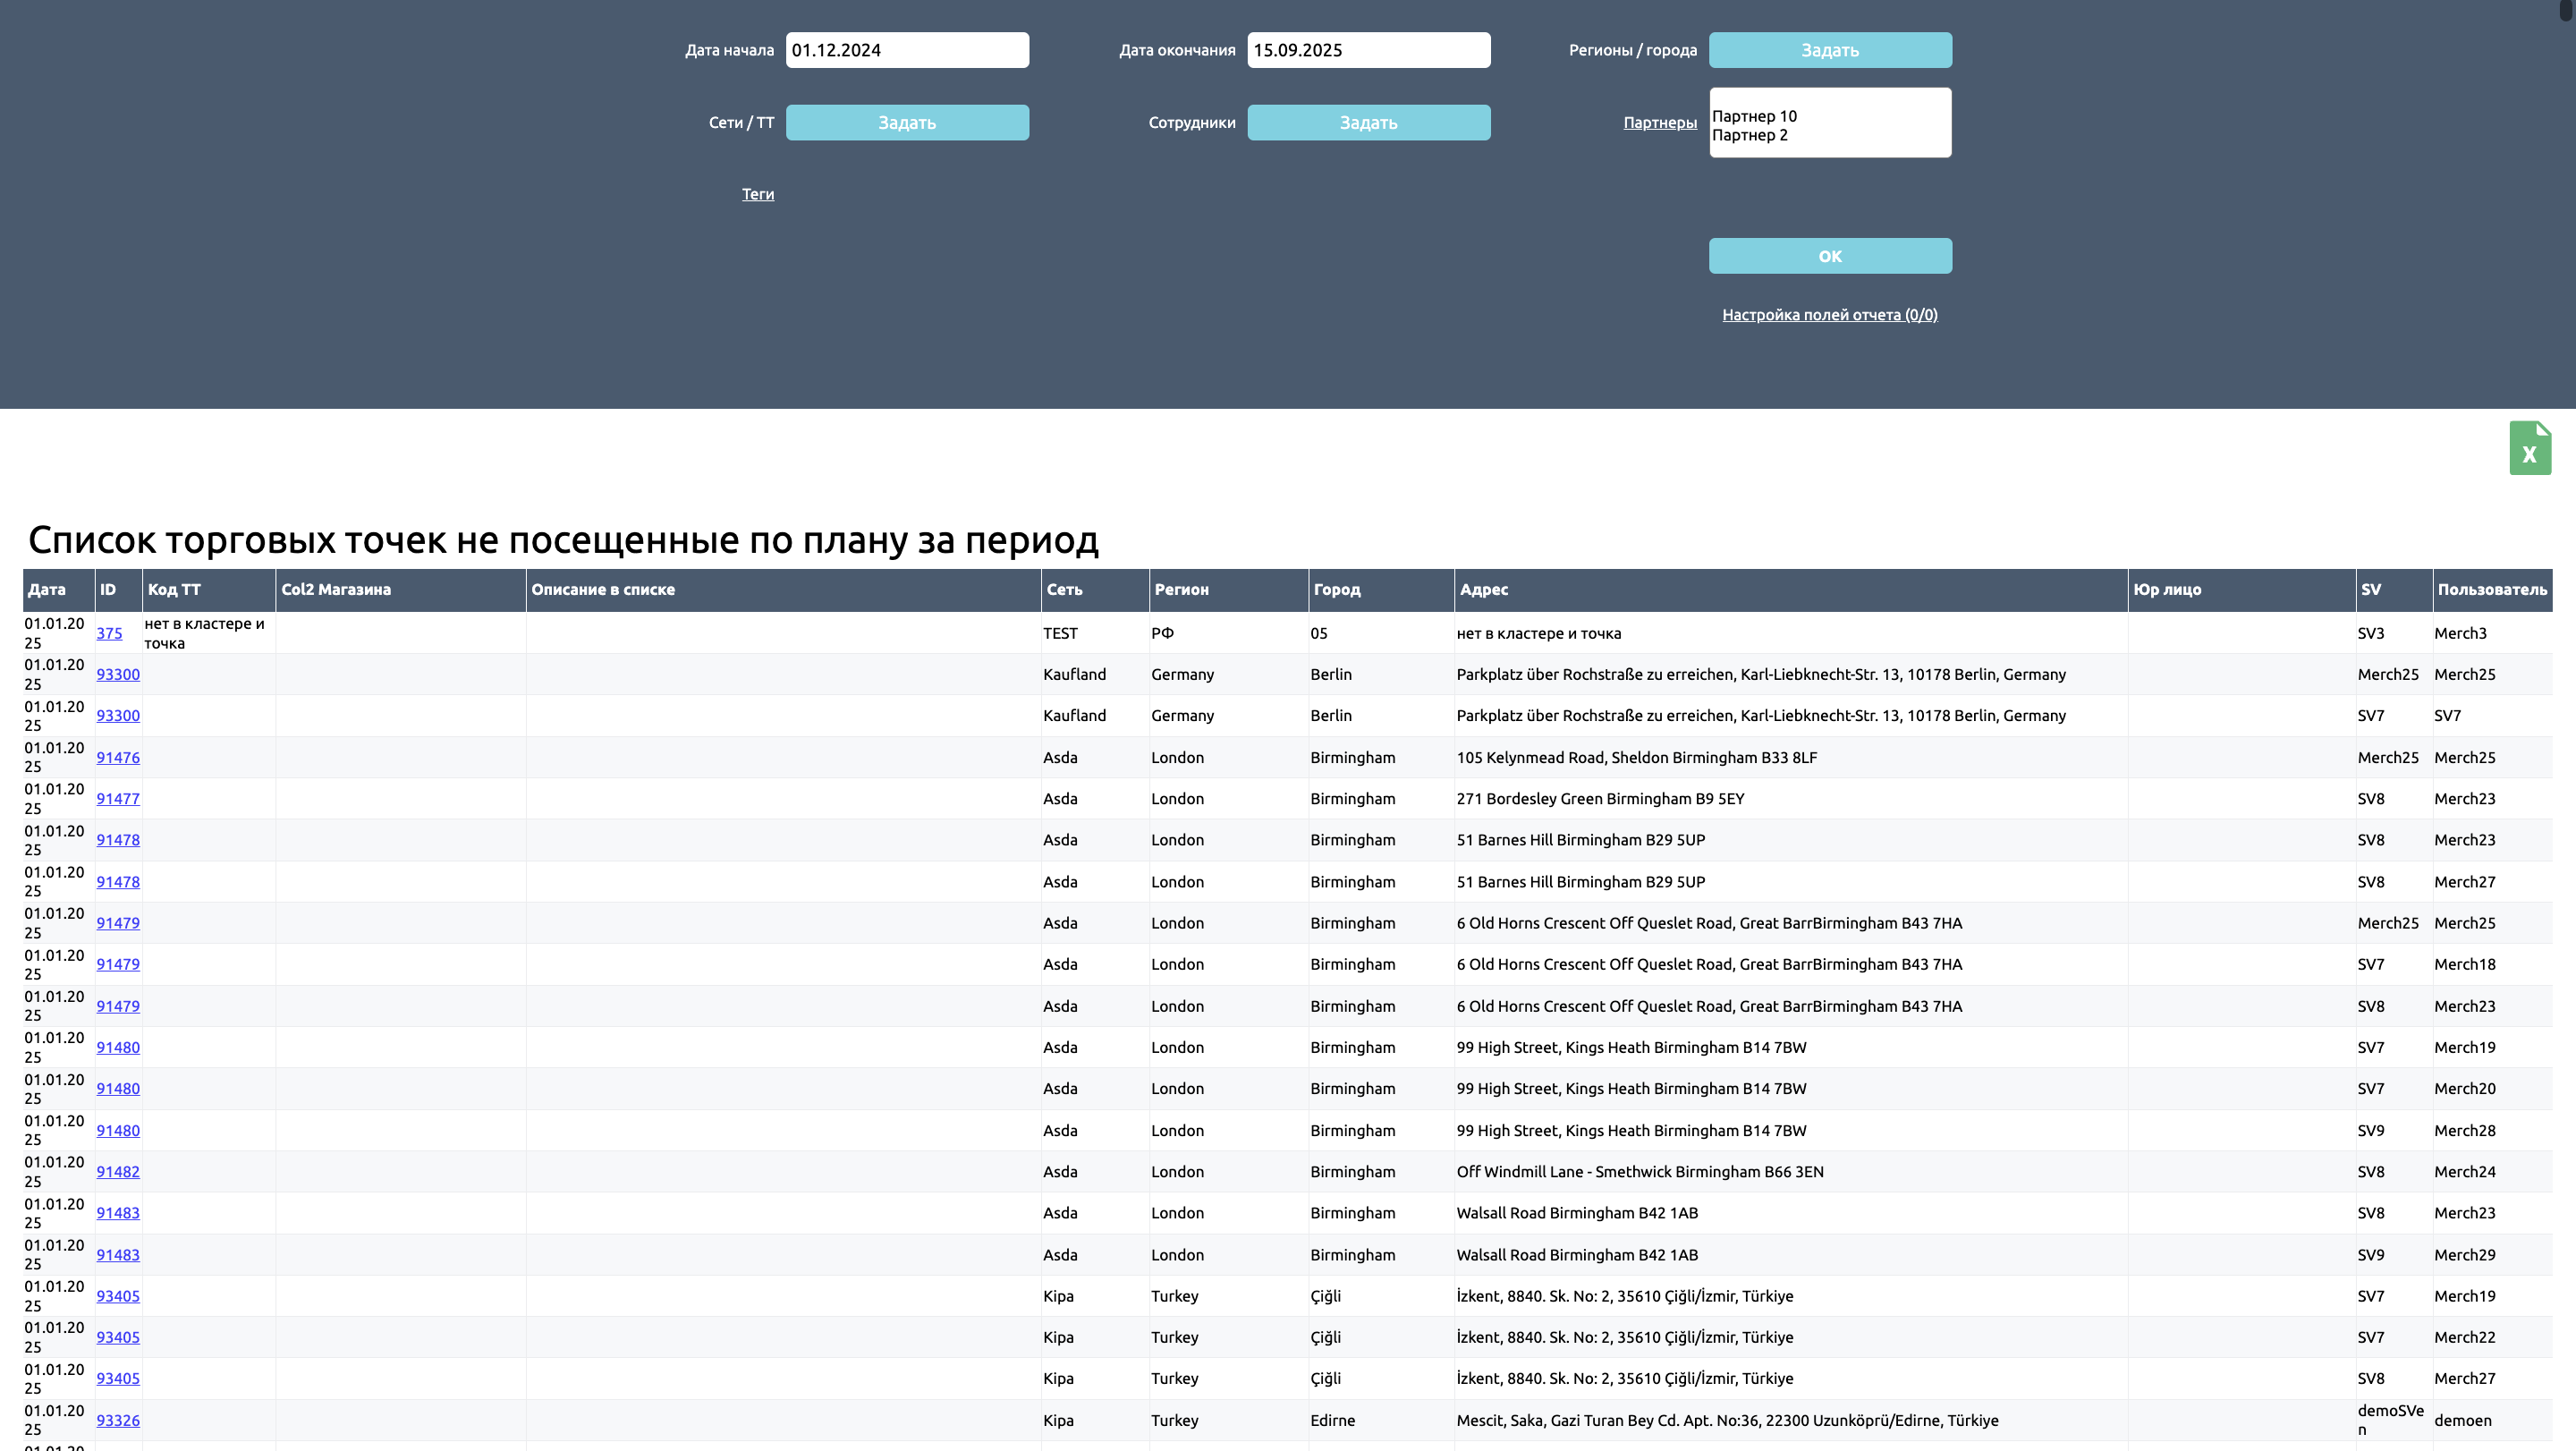
Task: Click the Дата окончания date field
Action: (1367, 50)
